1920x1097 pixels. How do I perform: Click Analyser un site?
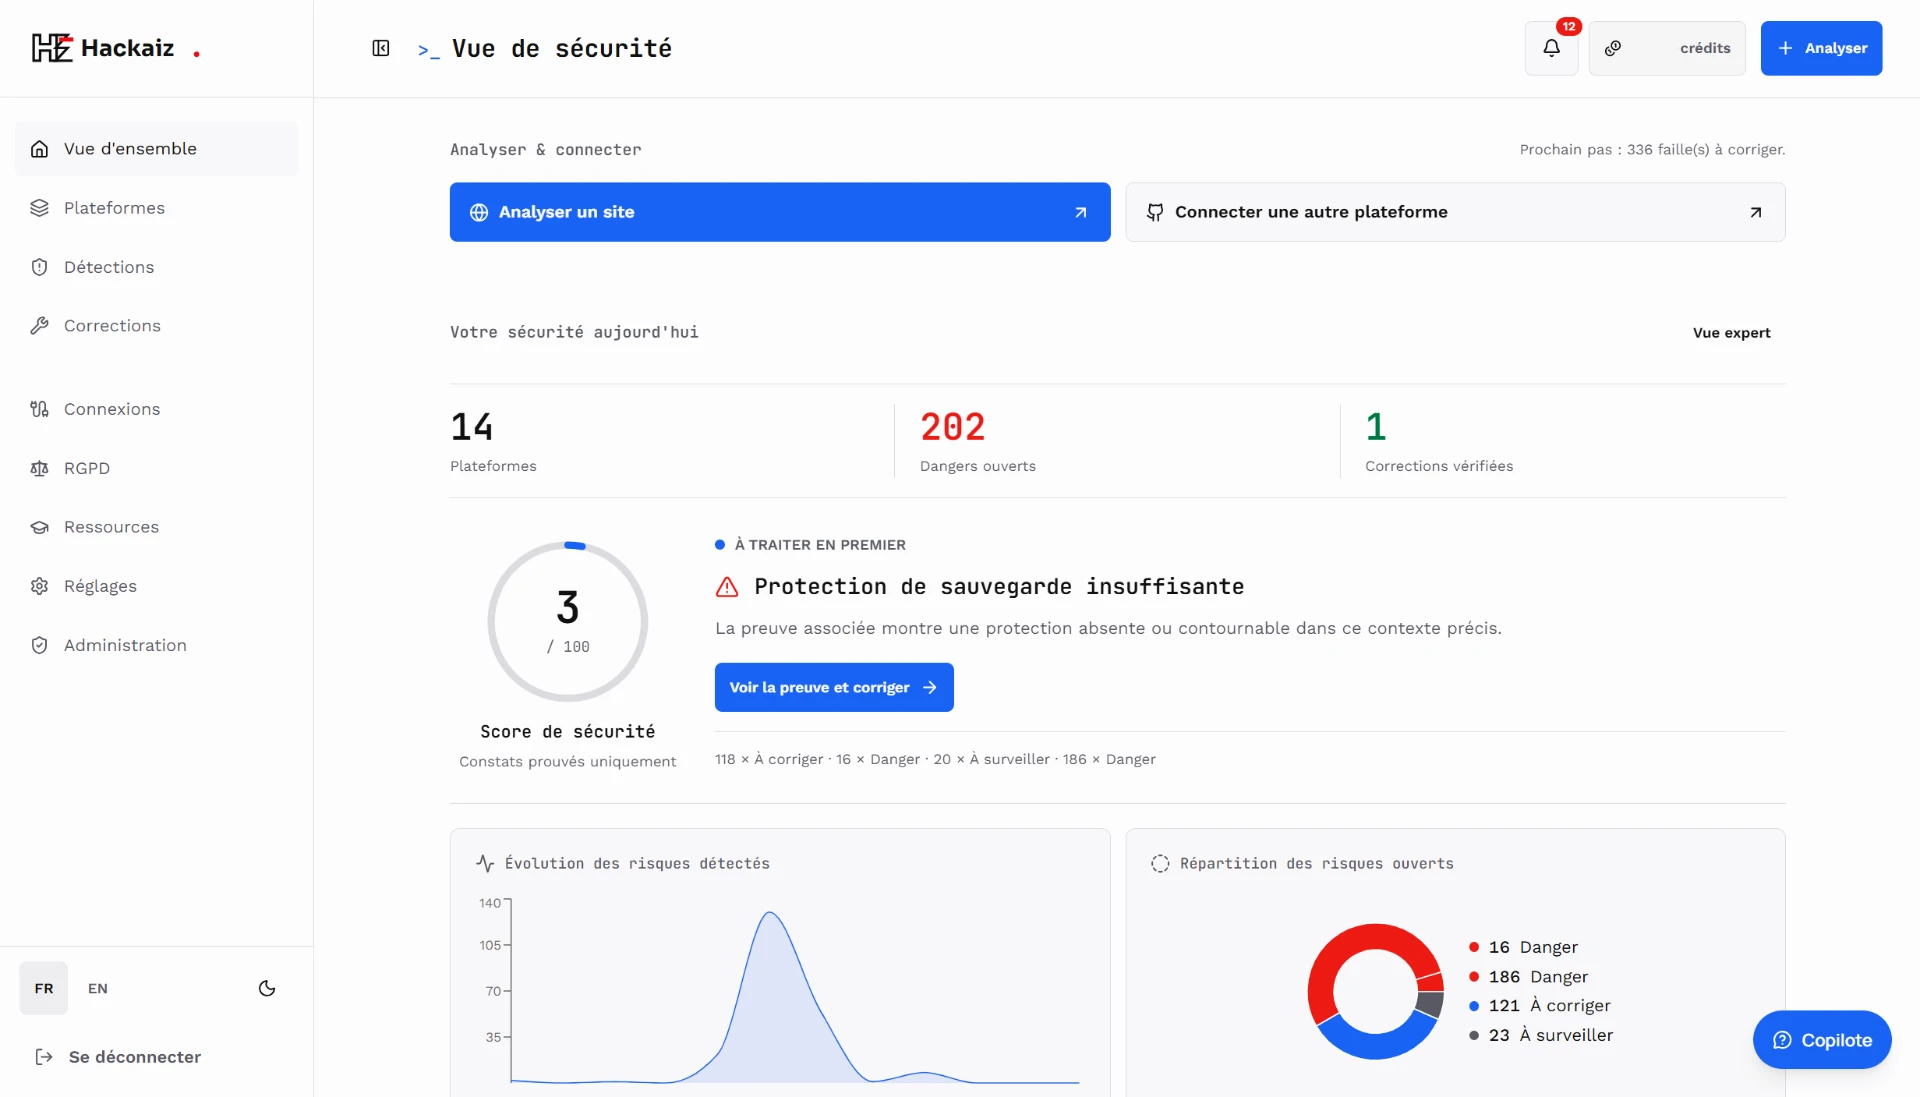(780, 212)
